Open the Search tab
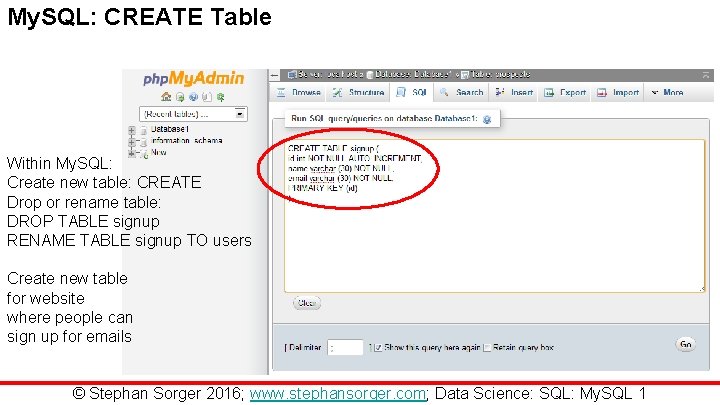The height and width of the screenshot is (405, 720). point(461,93)
